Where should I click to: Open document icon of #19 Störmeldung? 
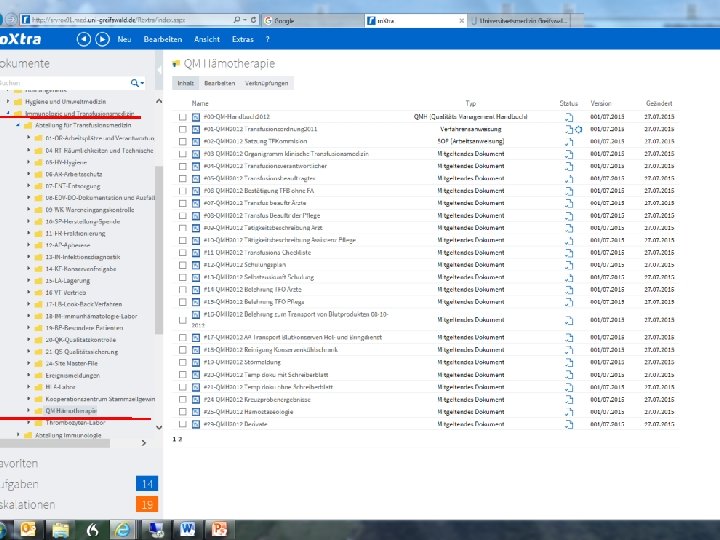196,362
